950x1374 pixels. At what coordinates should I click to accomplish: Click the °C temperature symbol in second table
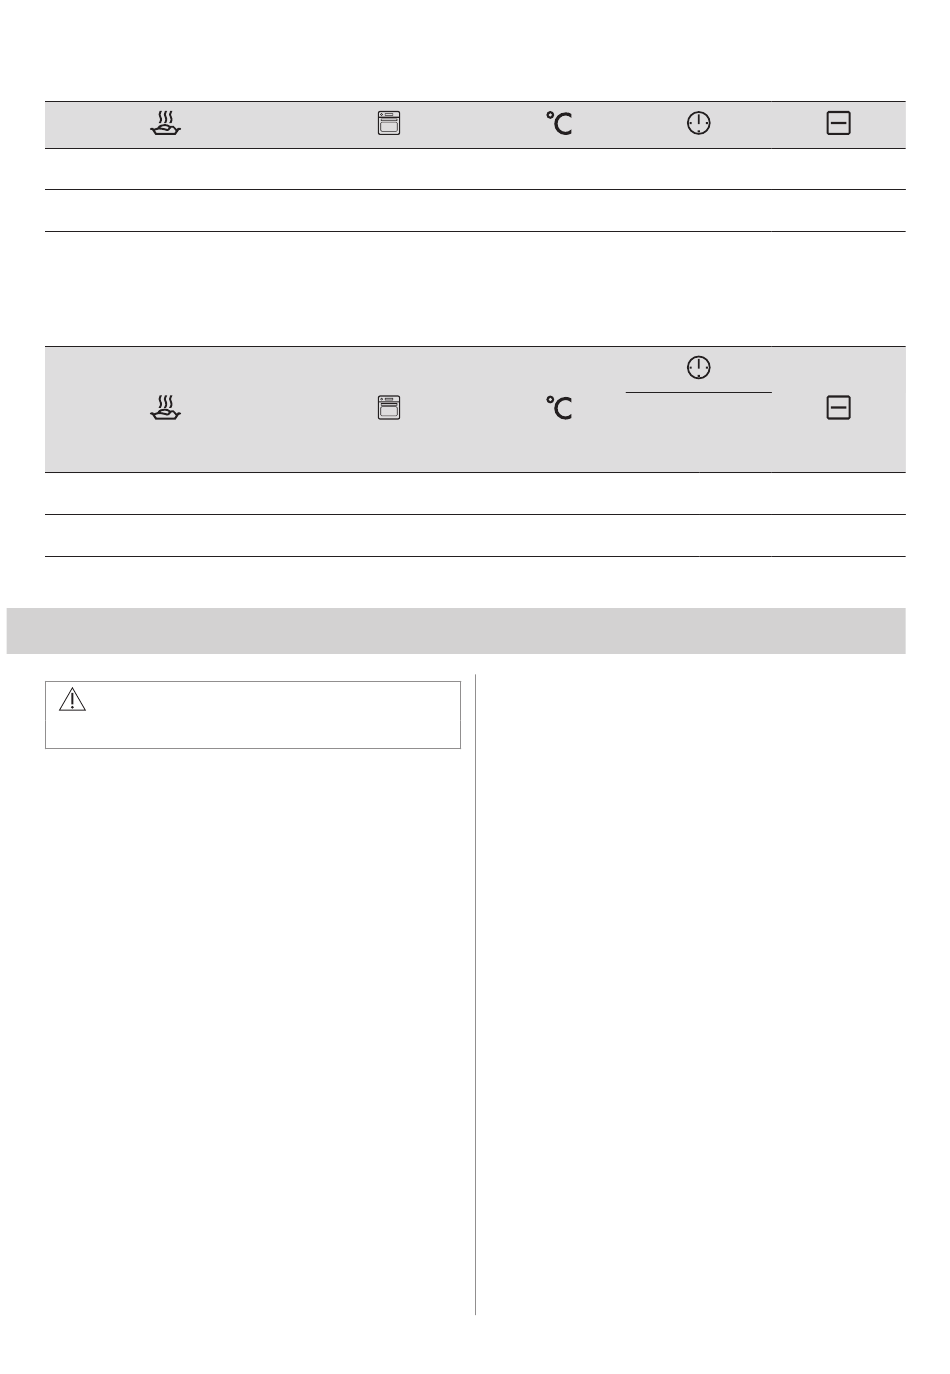tap(559, 408)
